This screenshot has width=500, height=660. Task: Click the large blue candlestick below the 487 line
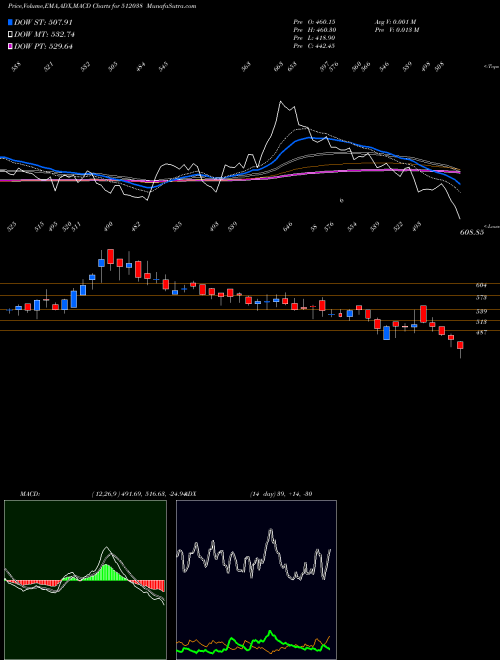pos(386,333)
